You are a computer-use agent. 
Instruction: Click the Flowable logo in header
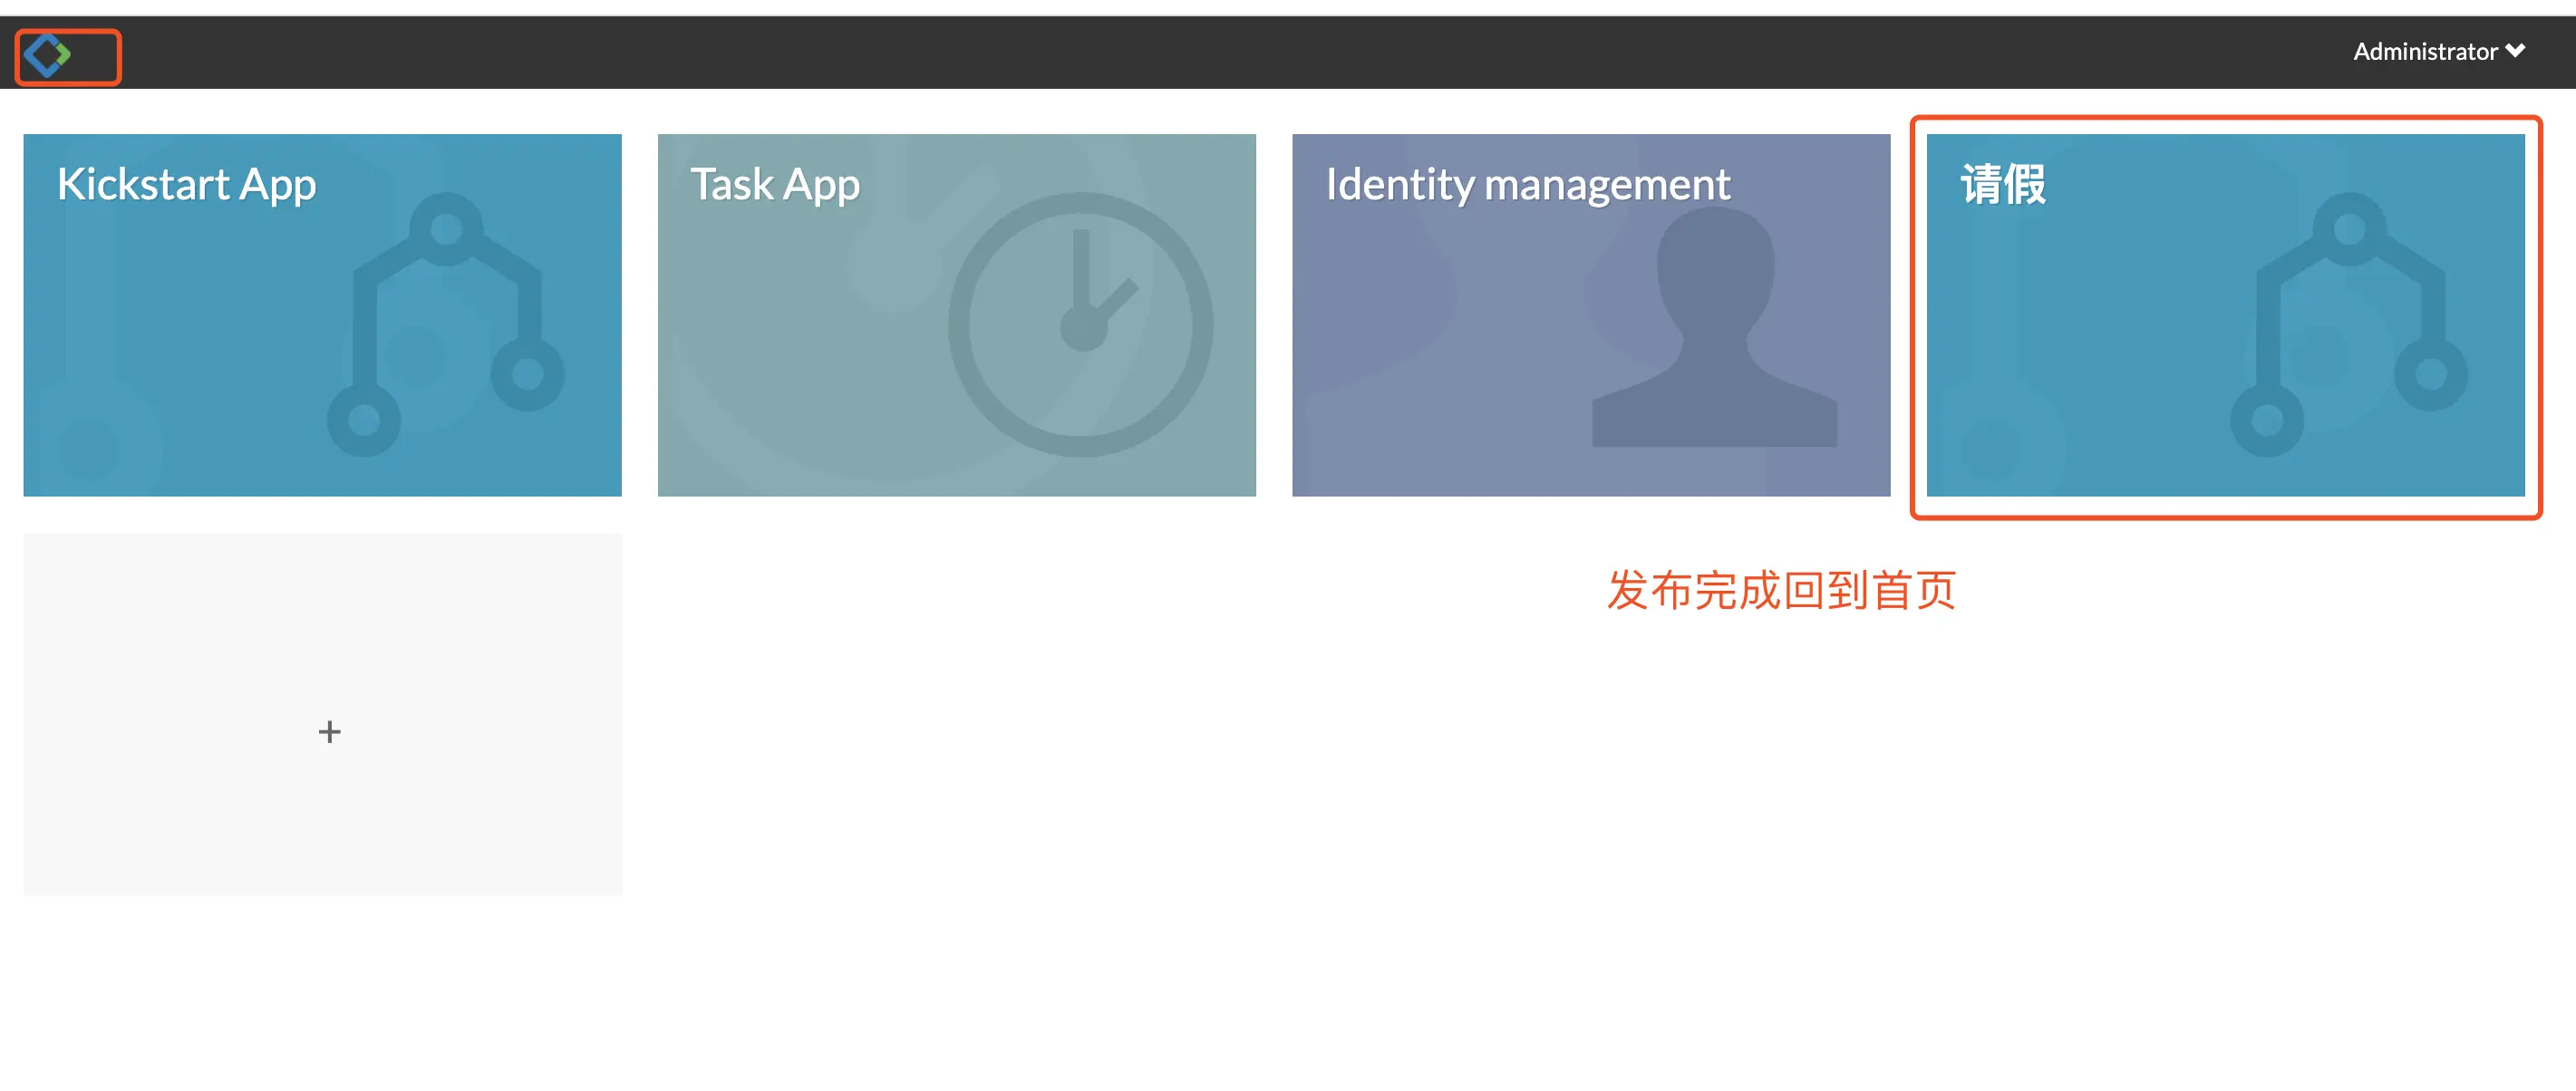45,55
